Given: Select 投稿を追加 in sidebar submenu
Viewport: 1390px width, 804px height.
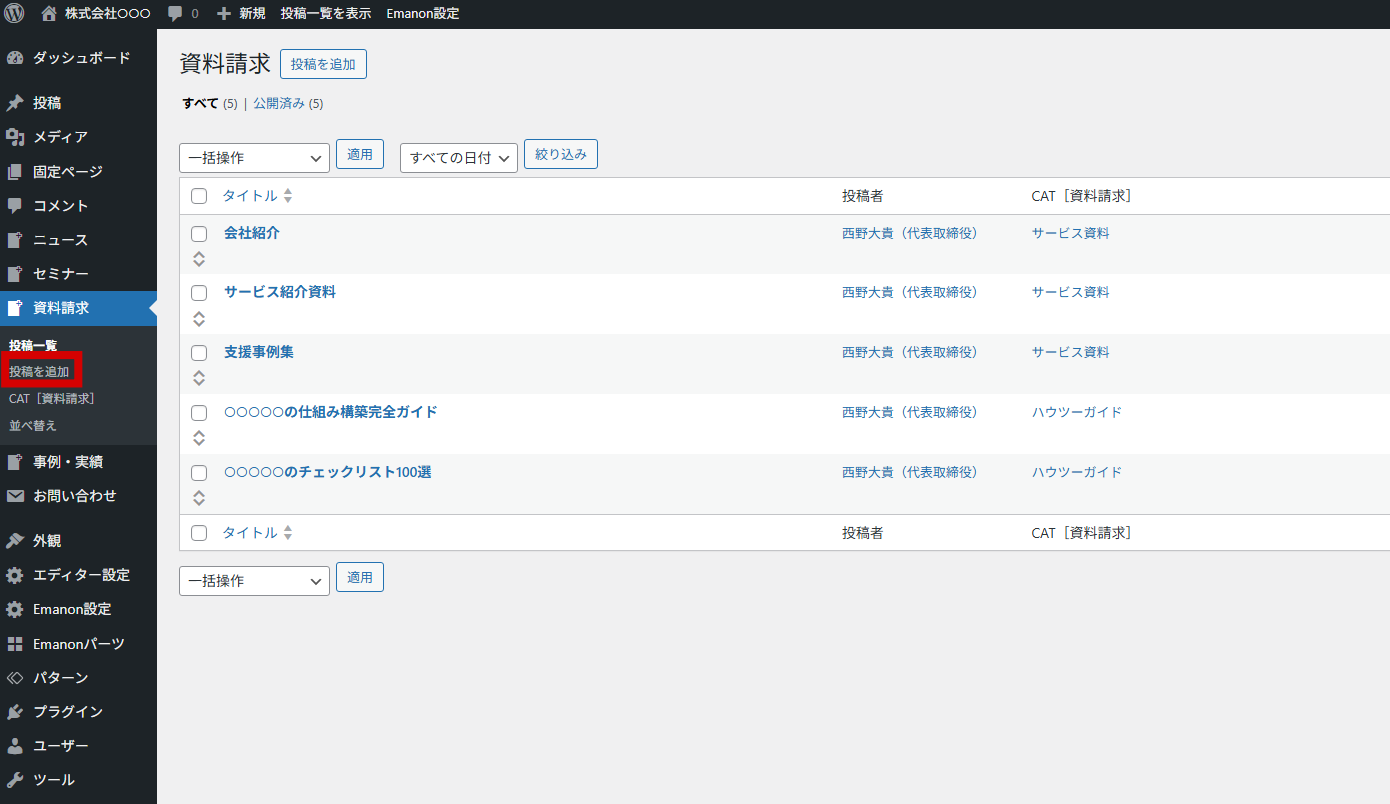Looking at the screenshot, I should click(x=39, y=372).
